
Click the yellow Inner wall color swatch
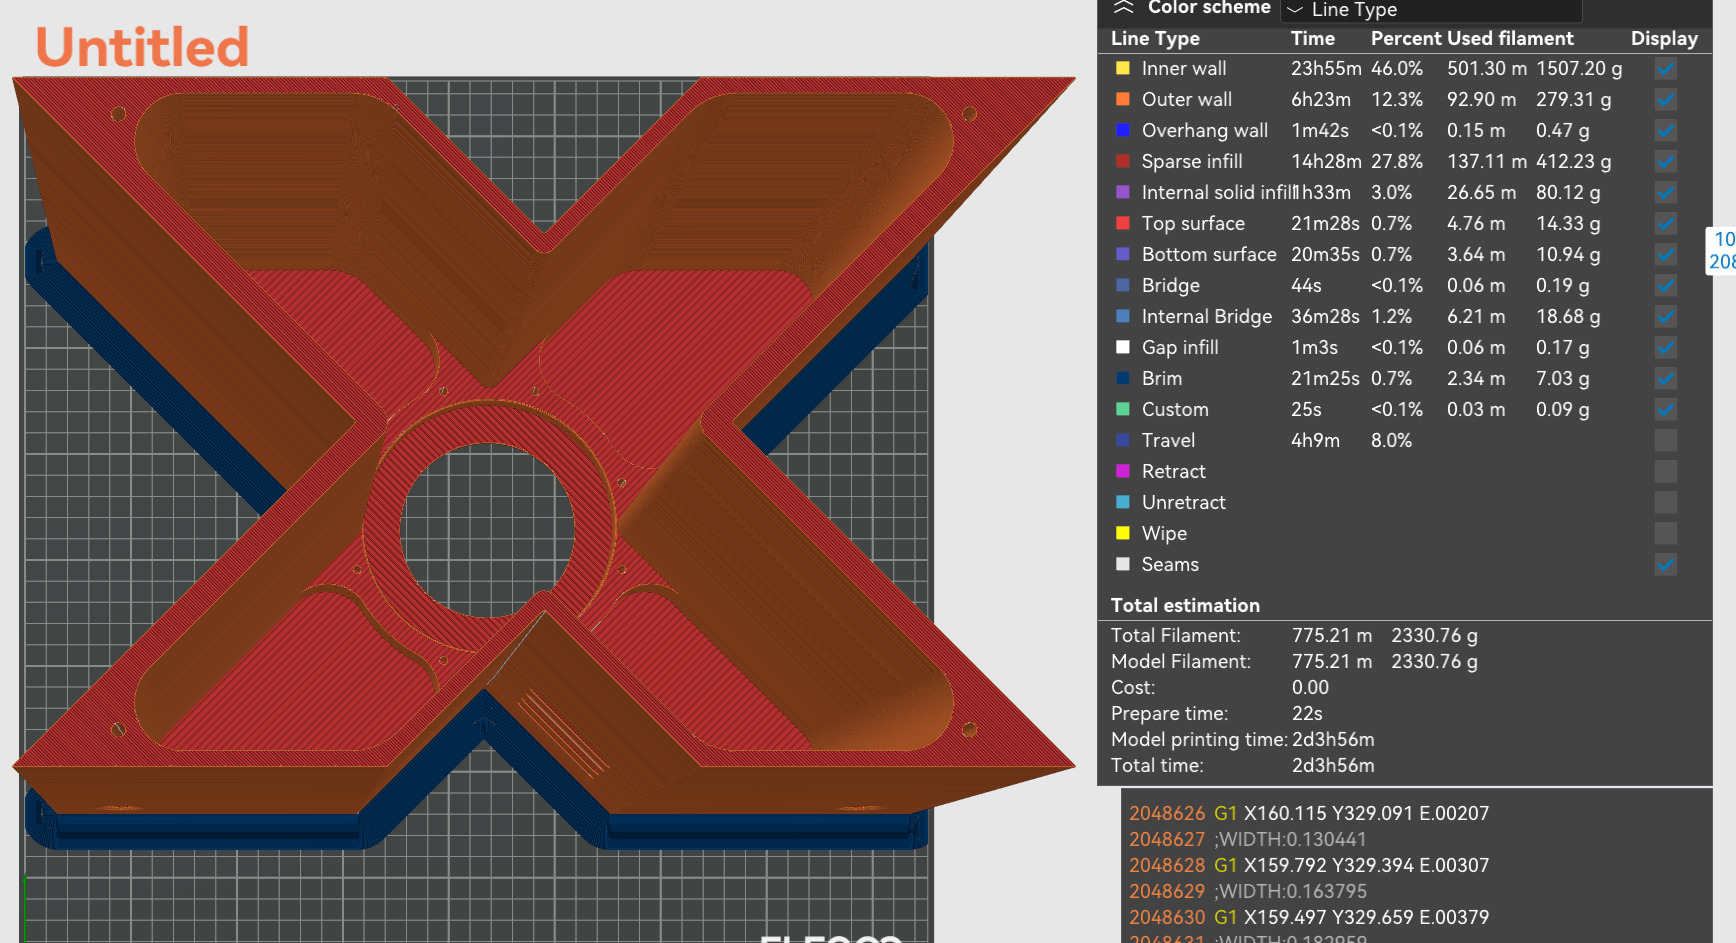1123,69
